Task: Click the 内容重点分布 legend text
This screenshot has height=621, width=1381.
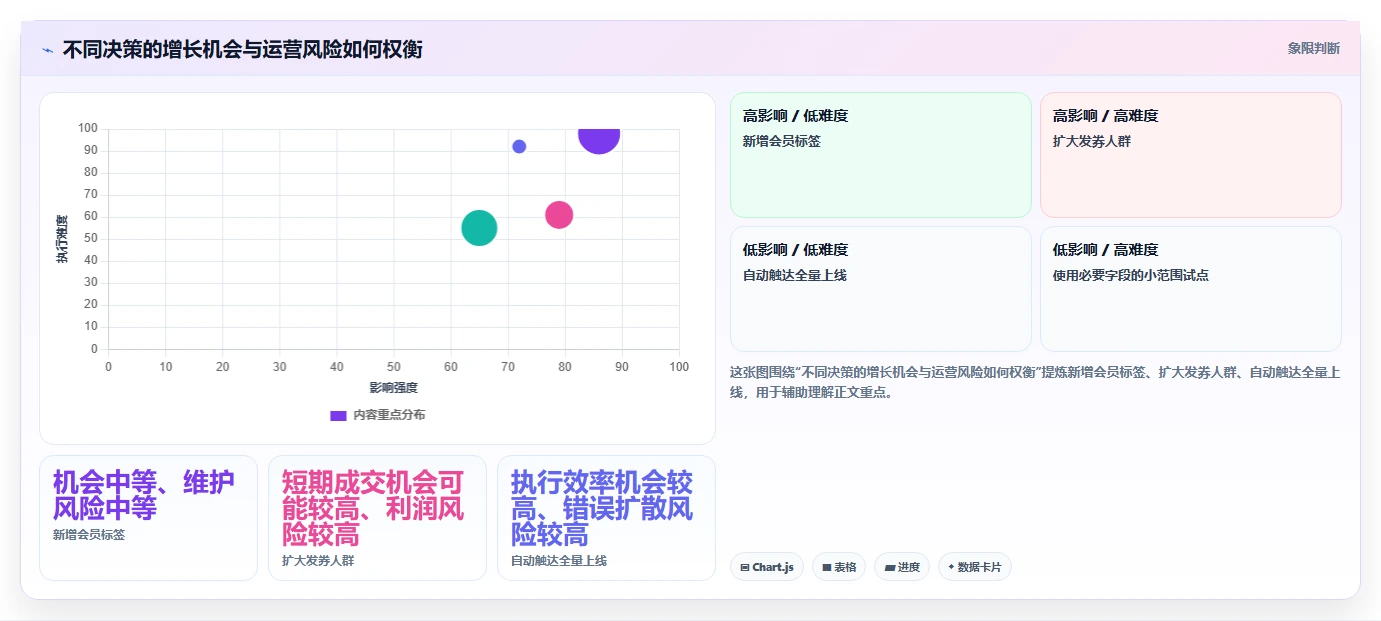Action: click(389, 415)
